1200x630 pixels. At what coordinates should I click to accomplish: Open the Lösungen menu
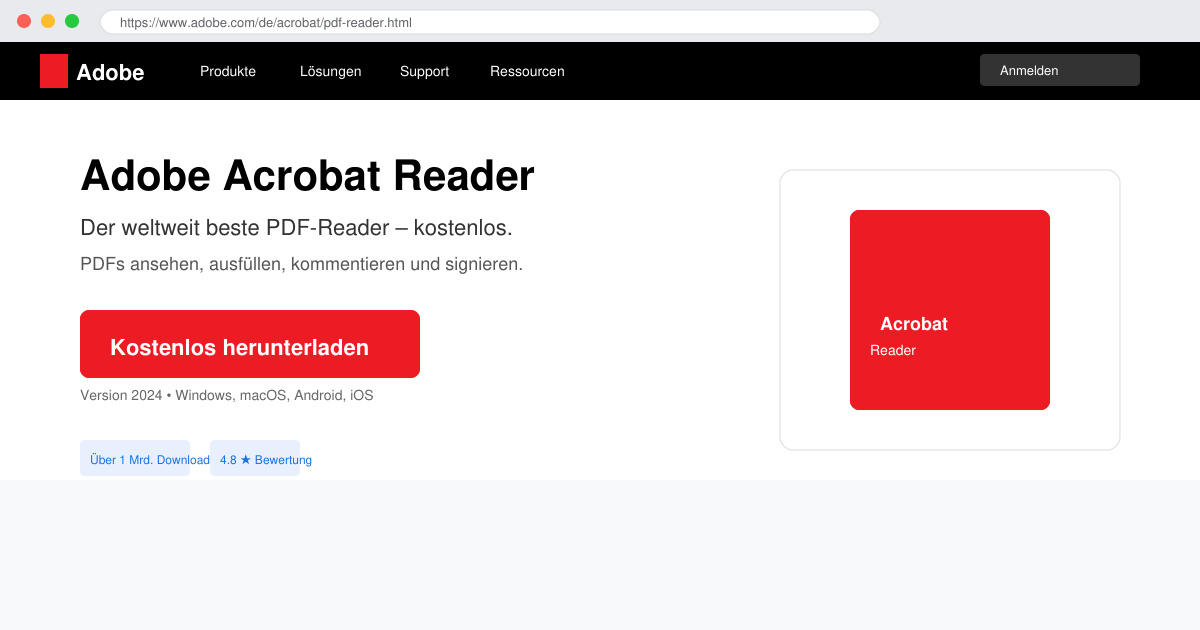coord(331,71)
